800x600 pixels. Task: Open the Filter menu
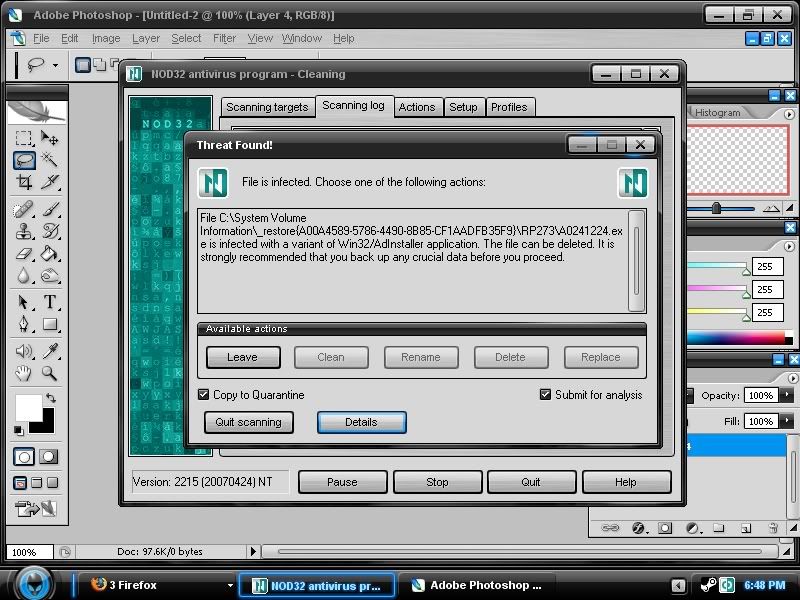pos(224,38)
